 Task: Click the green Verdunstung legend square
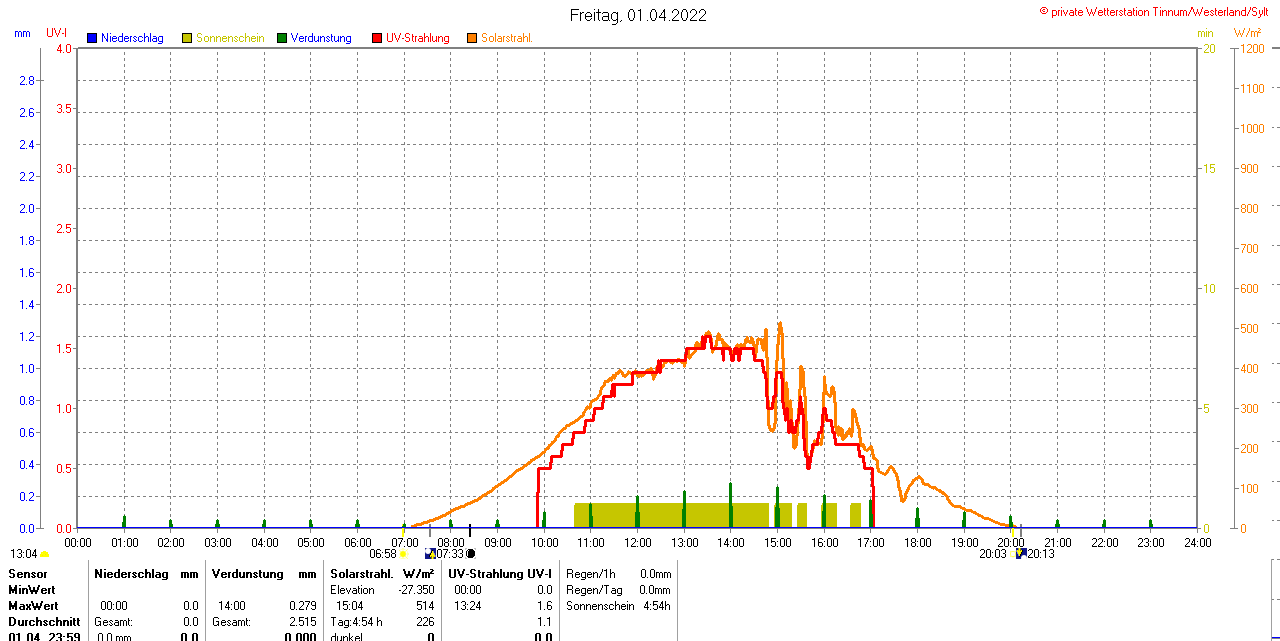click(x=282, y=38)
